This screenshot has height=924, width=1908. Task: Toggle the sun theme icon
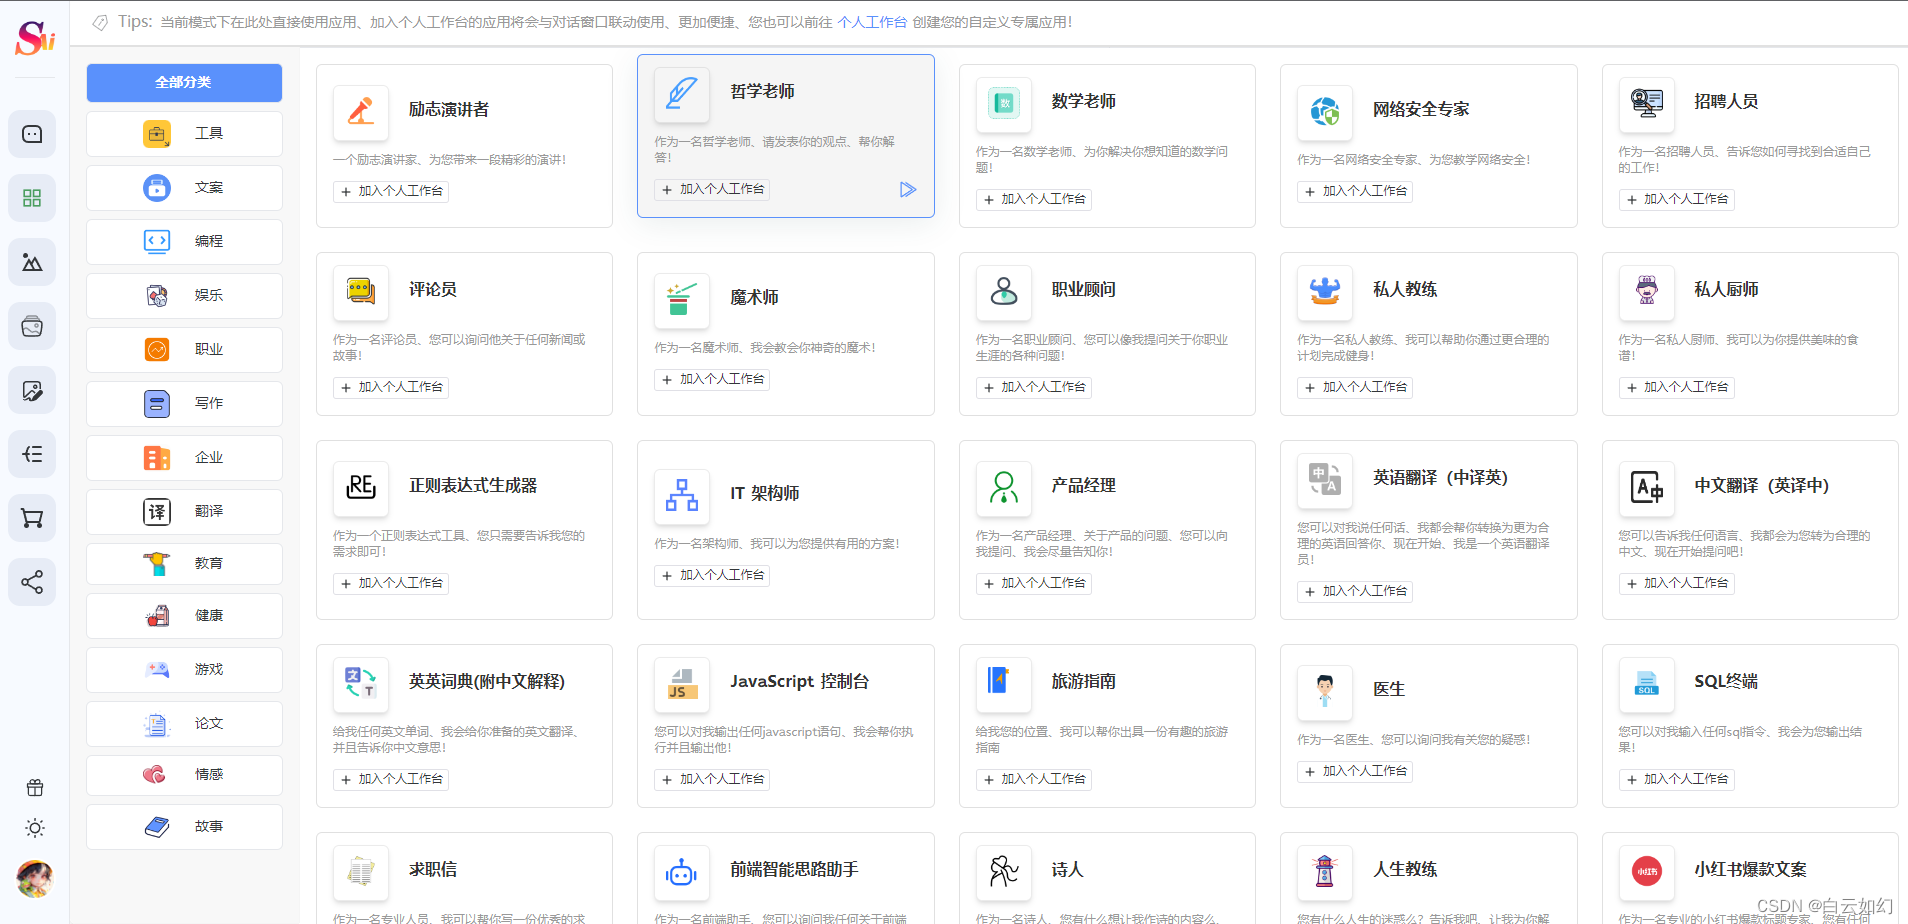(35, 828)
